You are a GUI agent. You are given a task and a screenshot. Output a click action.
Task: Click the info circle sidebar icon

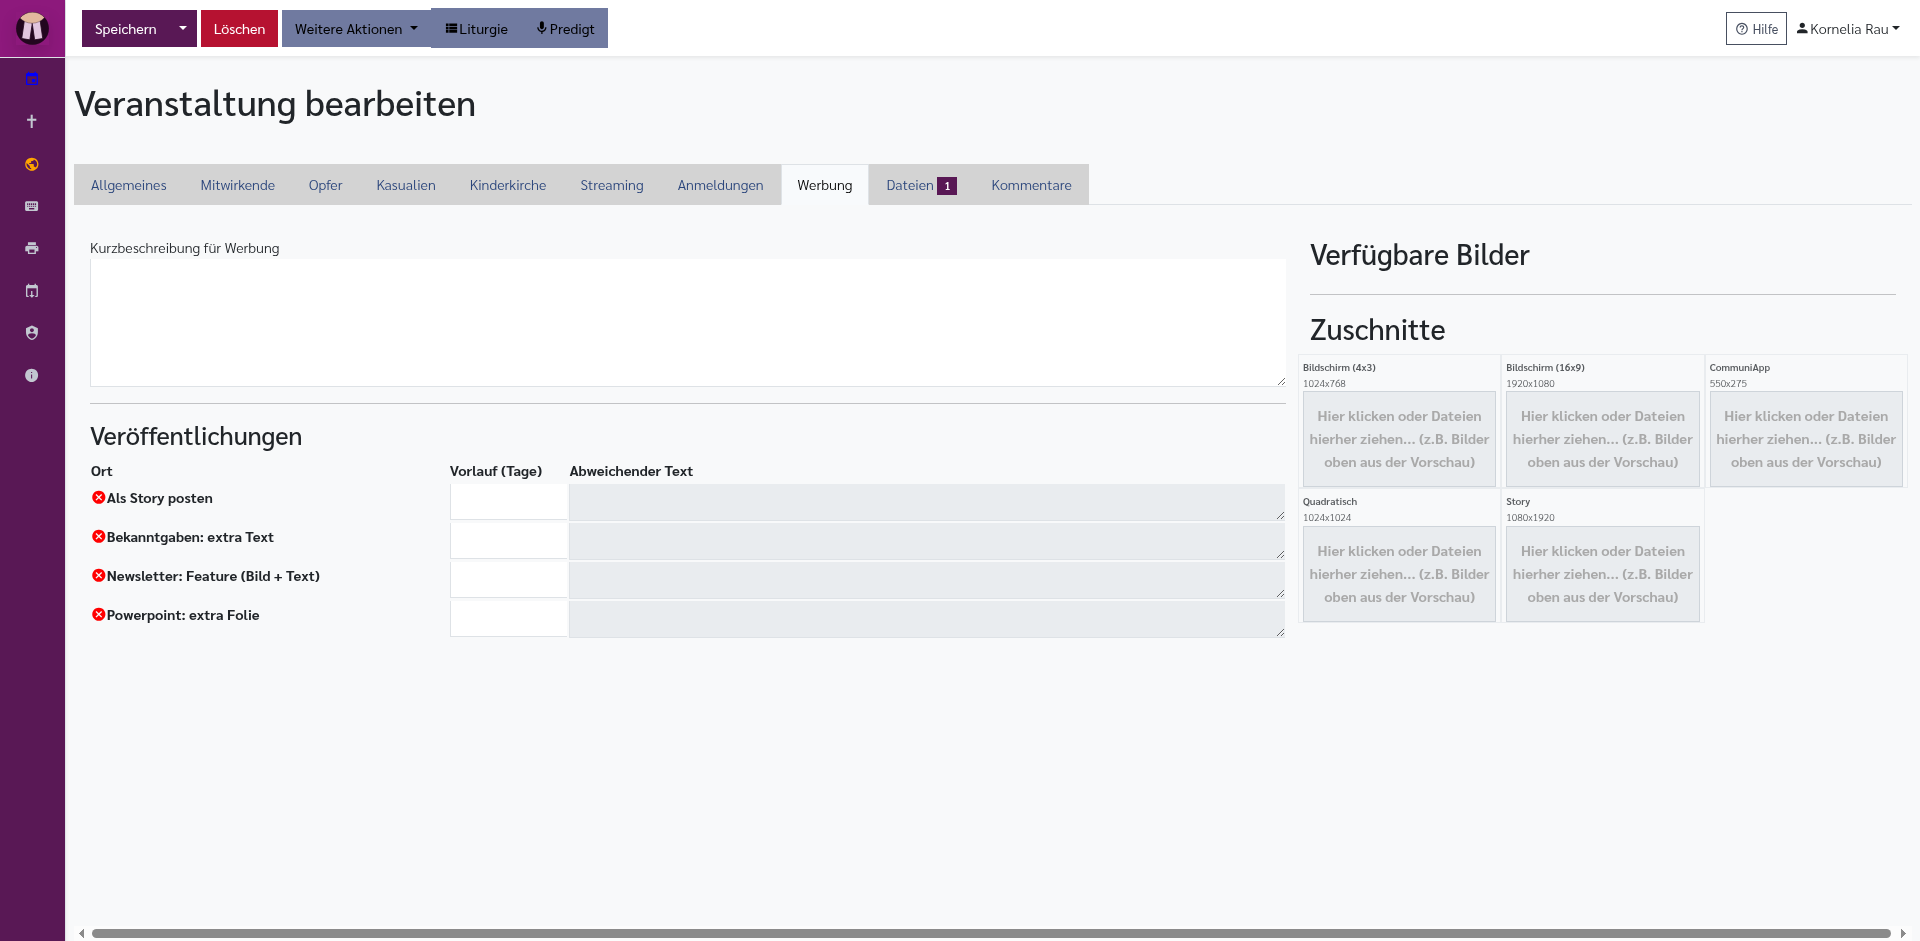click(x=32, y=375)
